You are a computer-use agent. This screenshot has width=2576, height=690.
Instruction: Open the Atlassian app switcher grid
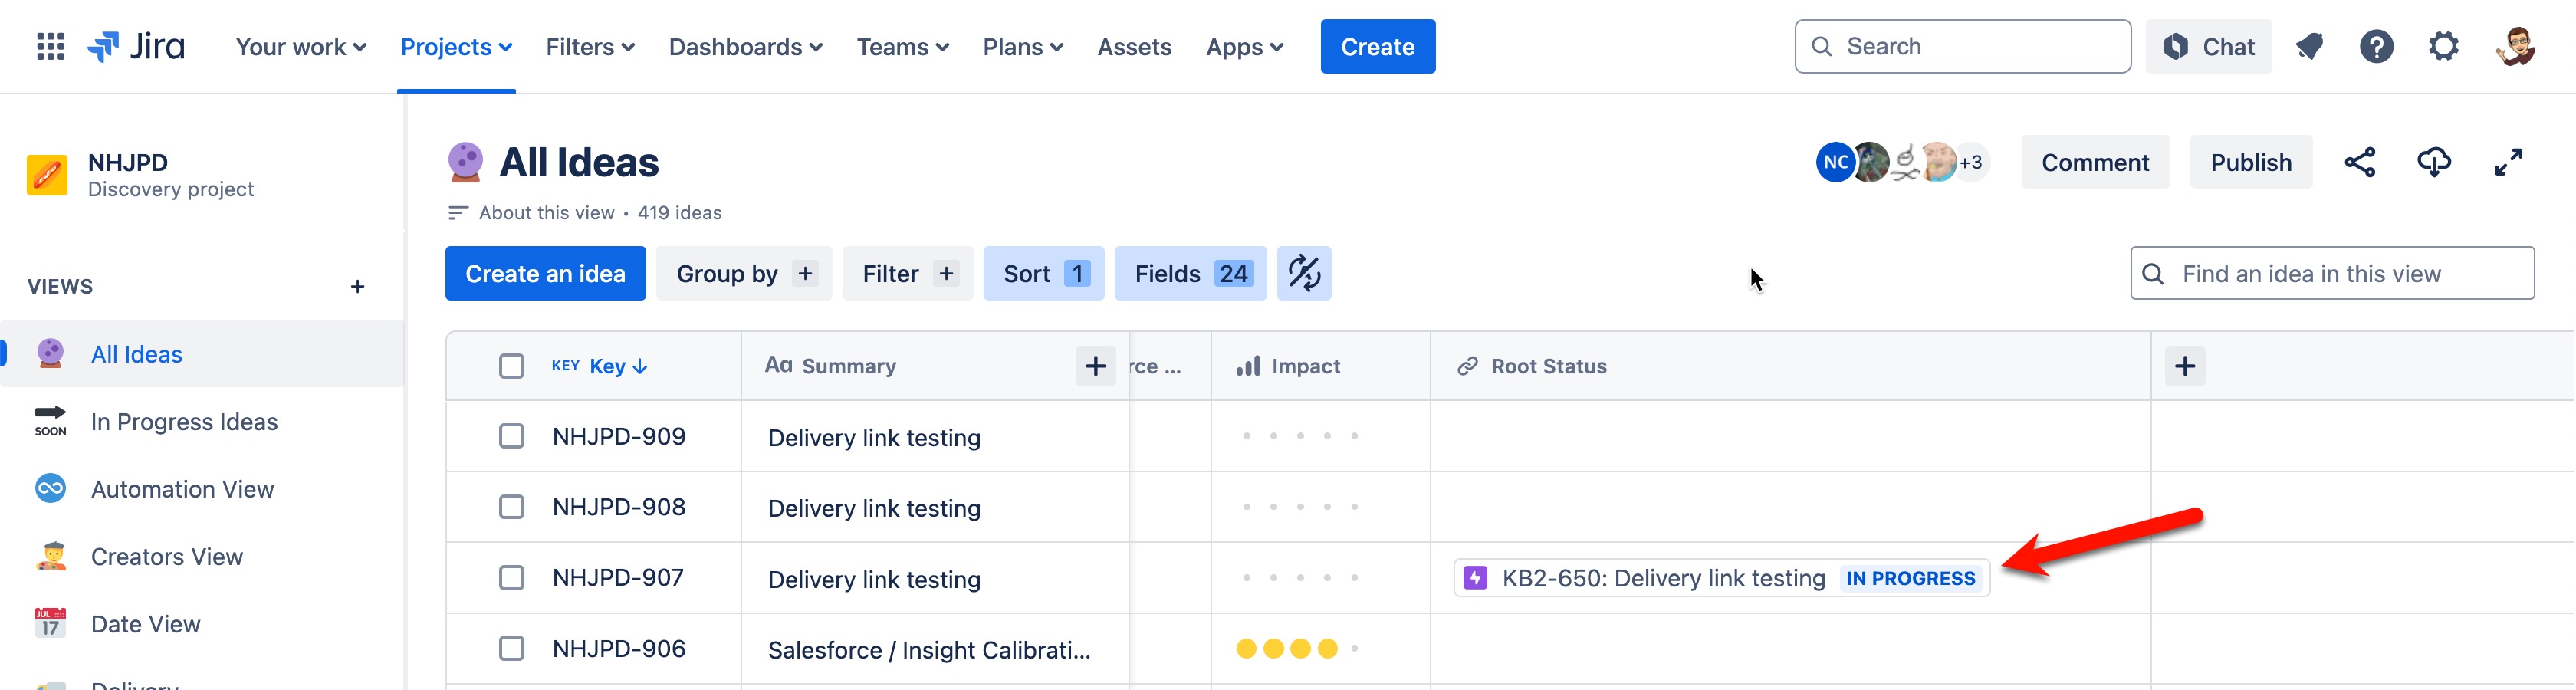pyautogui.click(x=49, y=46)
